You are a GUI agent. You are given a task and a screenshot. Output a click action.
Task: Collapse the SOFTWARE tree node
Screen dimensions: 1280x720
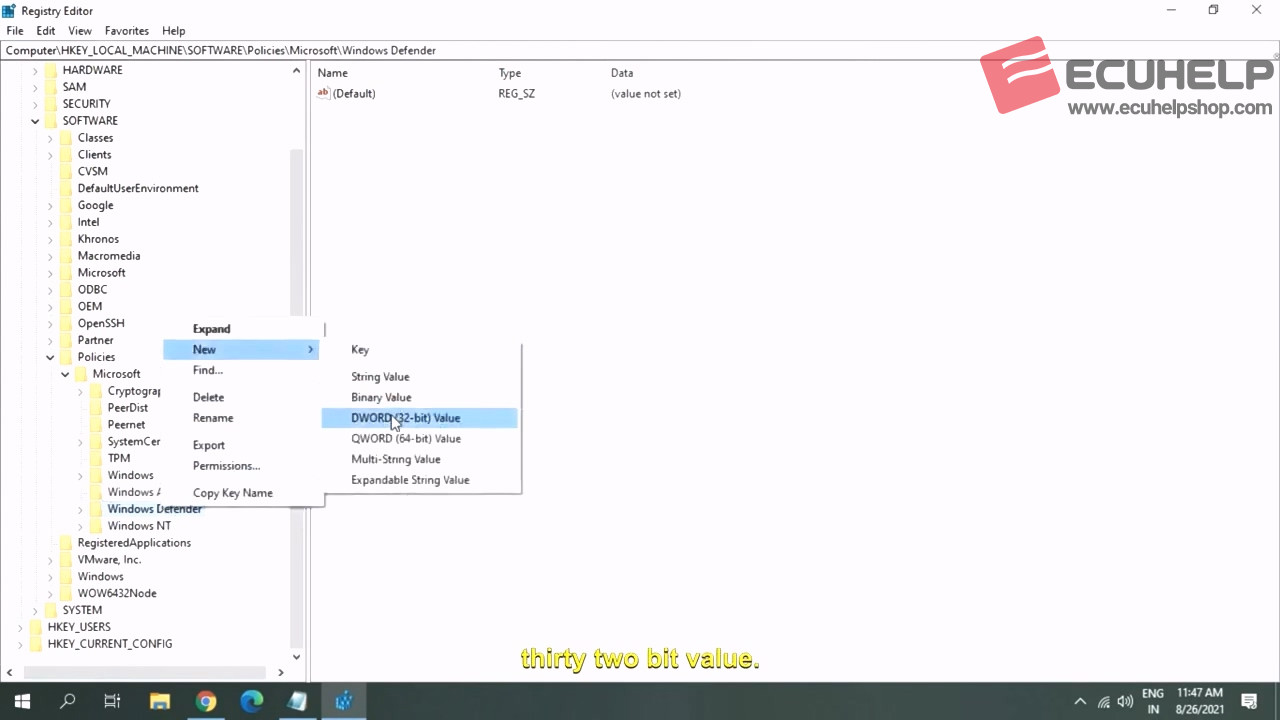point(35,121)
